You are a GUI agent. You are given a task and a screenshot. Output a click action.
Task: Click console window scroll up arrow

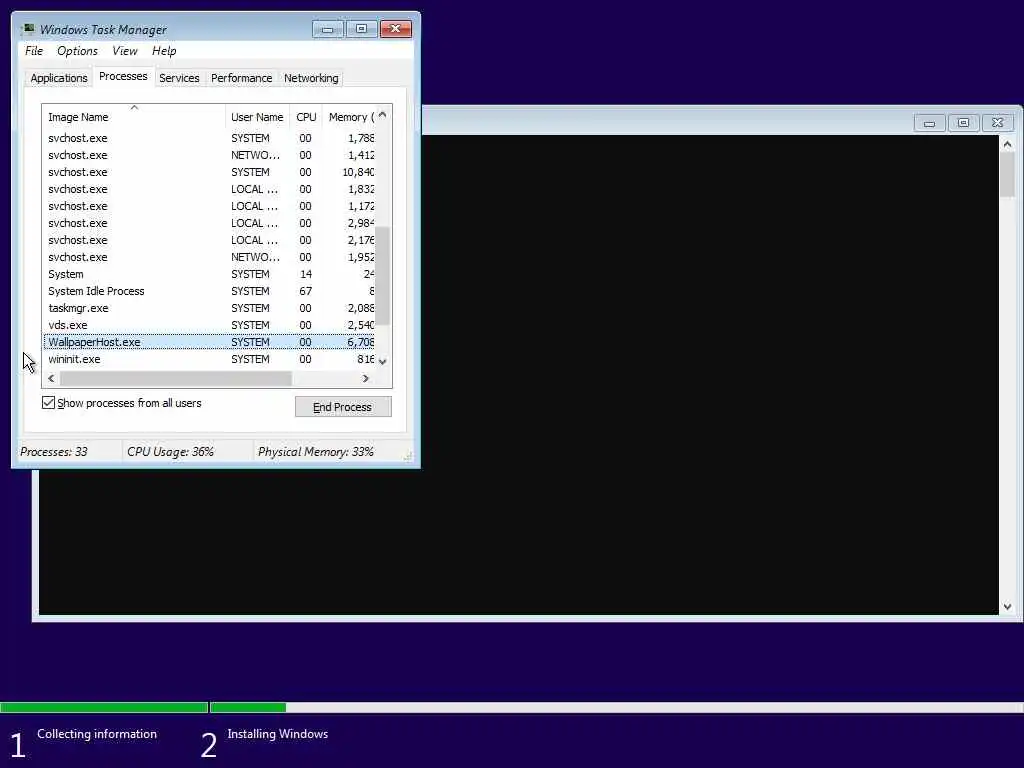point(1007,144)
